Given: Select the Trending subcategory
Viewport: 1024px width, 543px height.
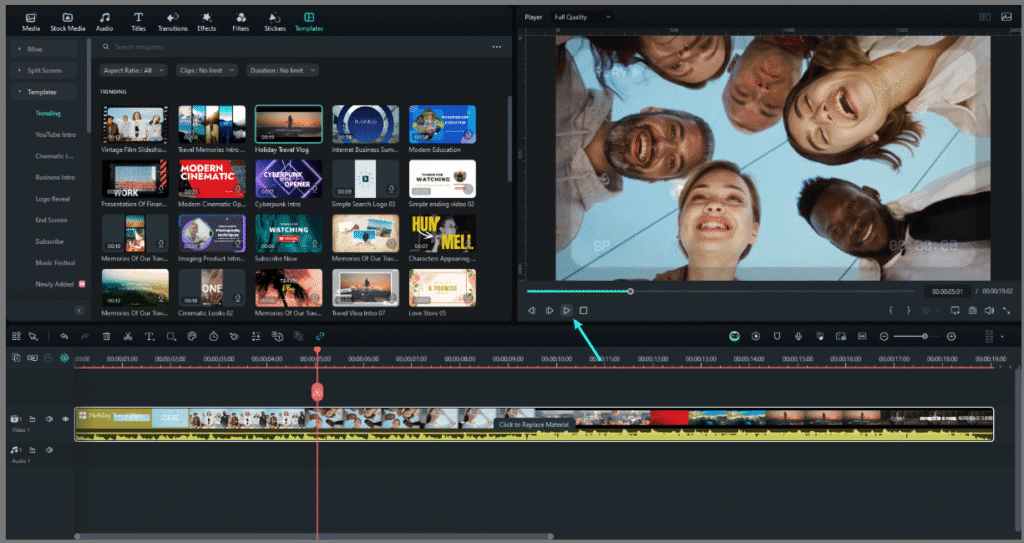Looking at the screenshot, I should [x=48, y=113].
